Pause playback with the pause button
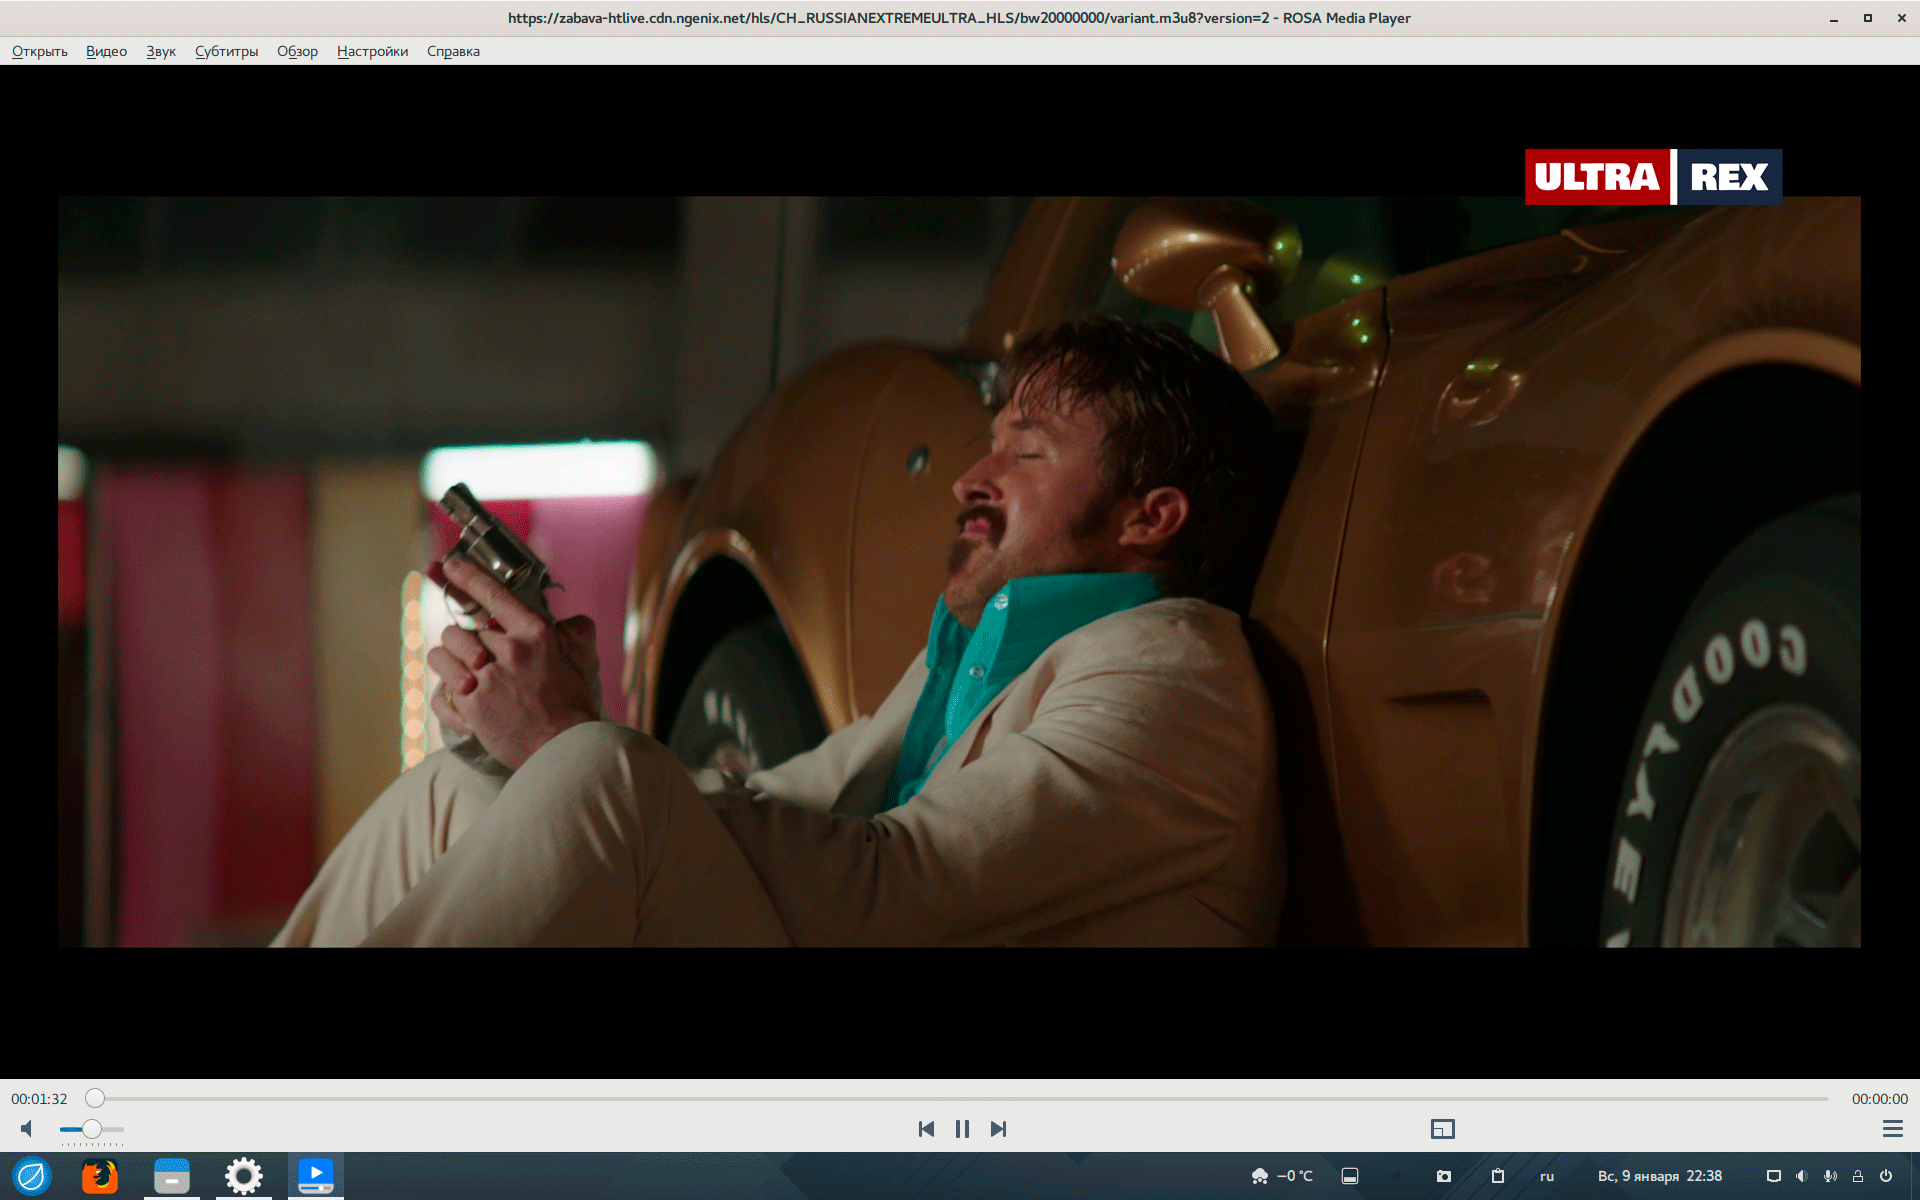This screenshot has height=1200, width=1920. coord(962,1129)
